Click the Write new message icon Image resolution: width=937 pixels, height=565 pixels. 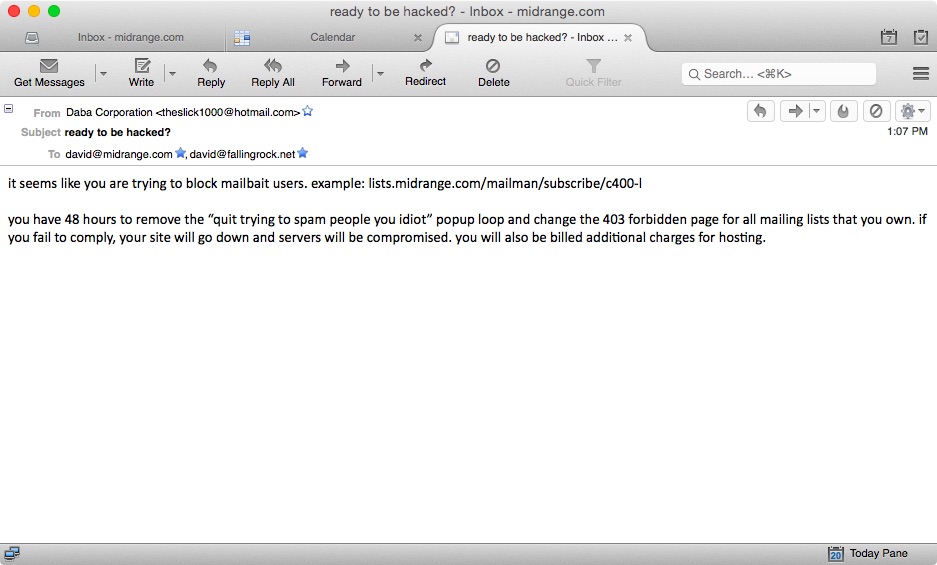142,67
